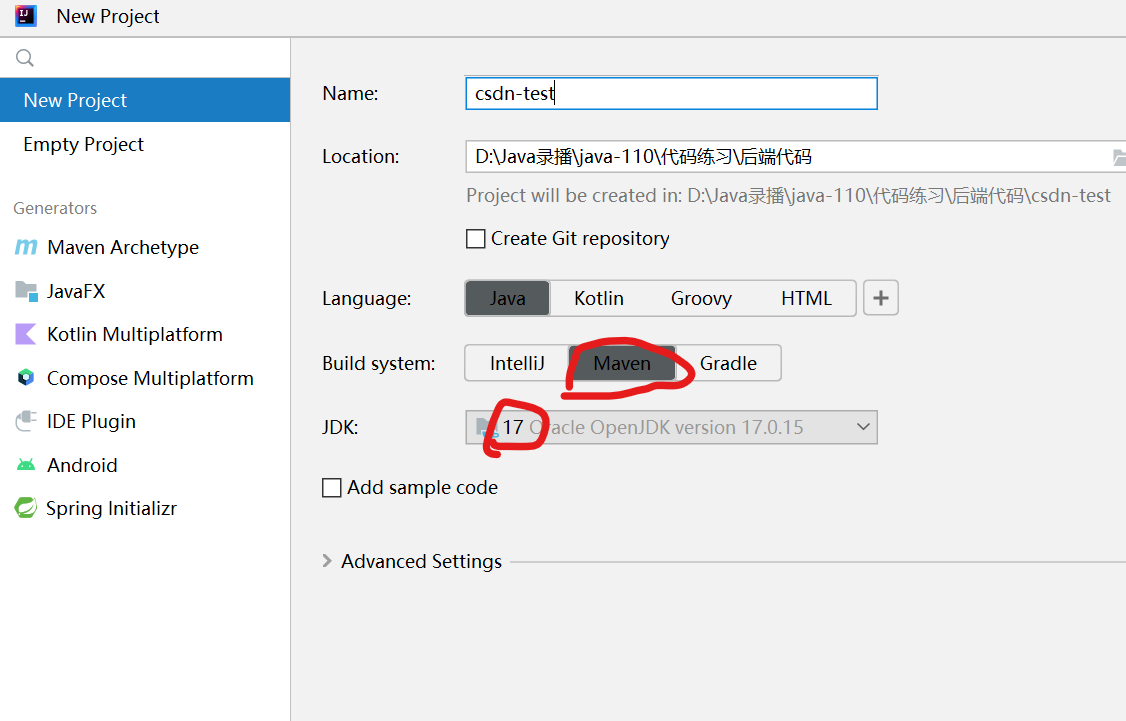Select New Project in the sidebar
This screenshot has width=1126, height=721.
click(145, 100)
